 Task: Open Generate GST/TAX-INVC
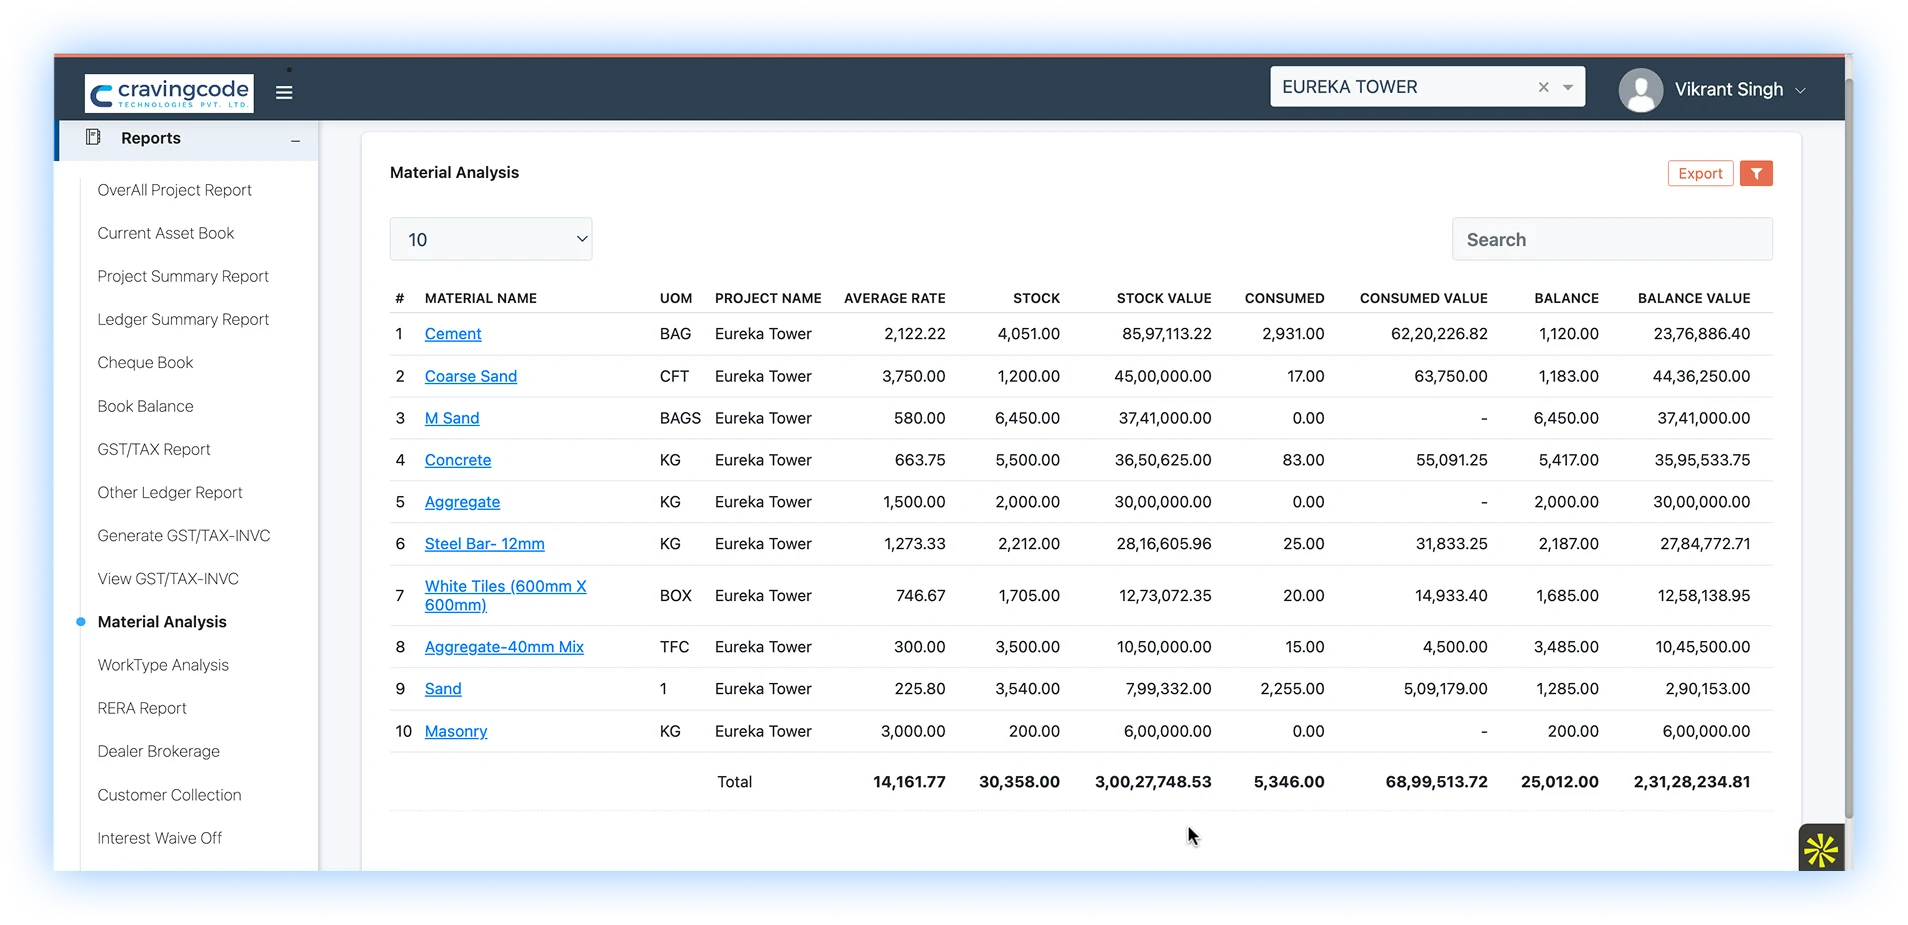184,535
